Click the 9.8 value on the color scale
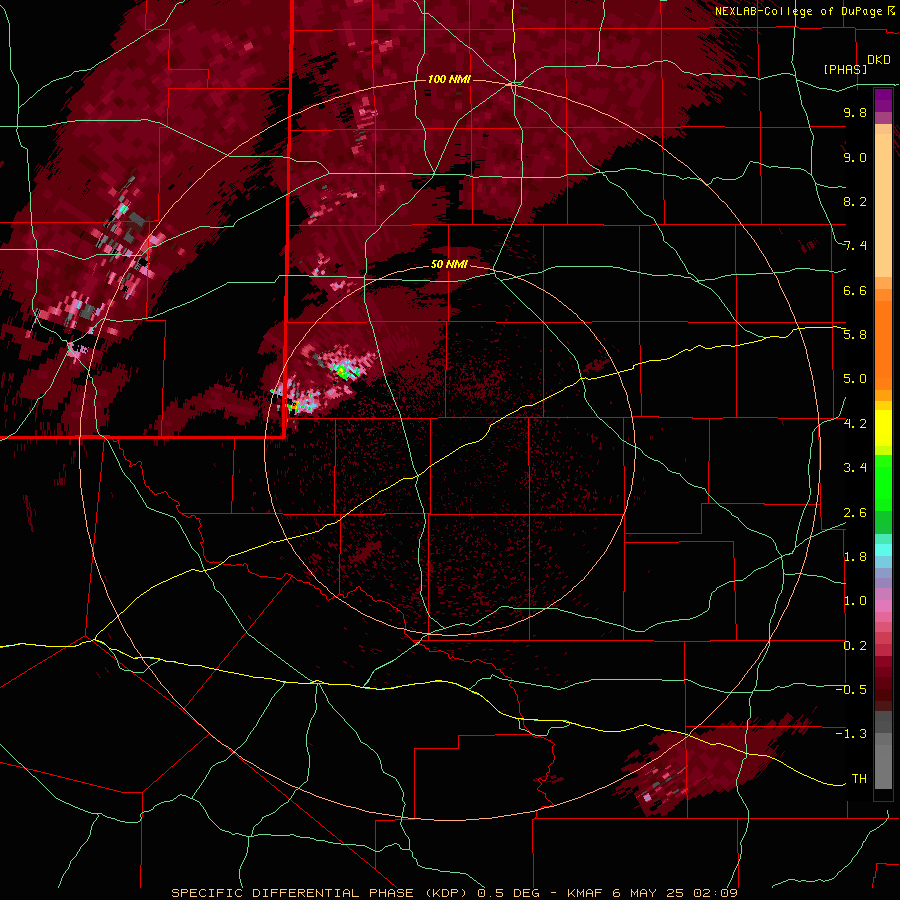Image resolution: width=900 pixels, height=900 pixels. tap(855, 112)
